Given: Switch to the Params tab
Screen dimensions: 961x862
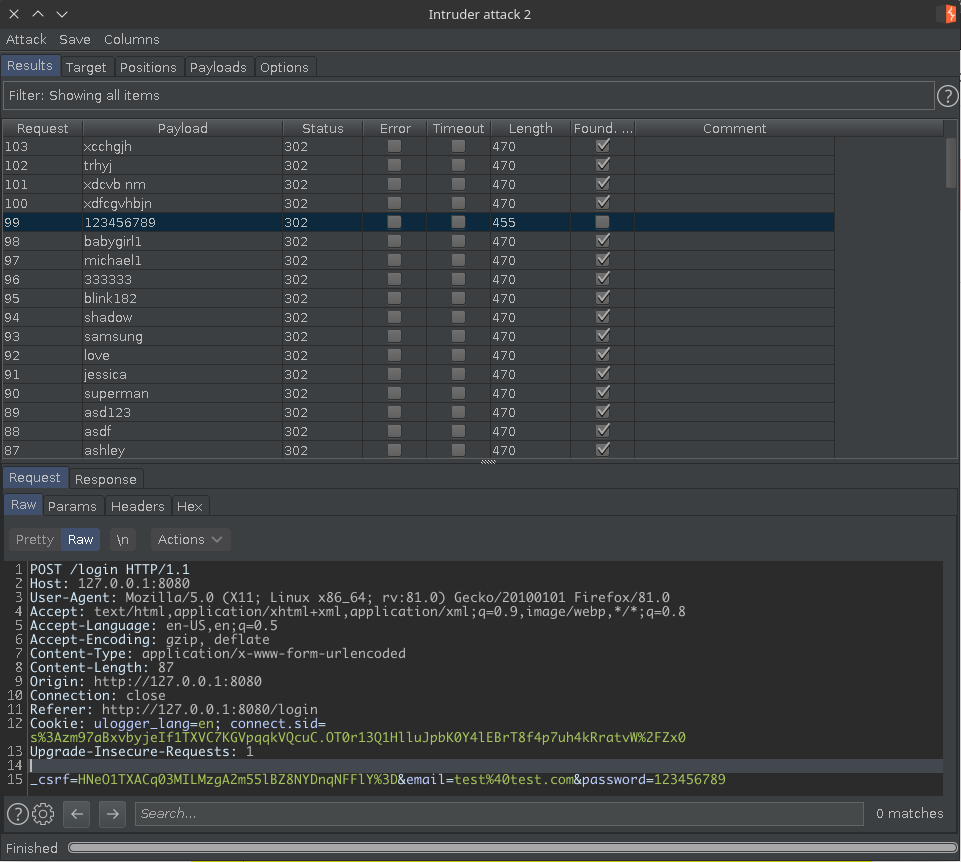Looking at the screenshot, I should [72, 506].
